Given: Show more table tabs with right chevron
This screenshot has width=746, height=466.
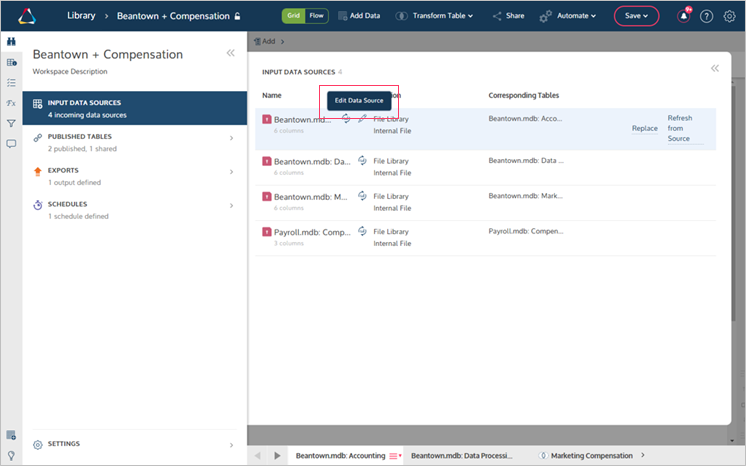Looking at the screenshot, I should (x=643, y=455).
